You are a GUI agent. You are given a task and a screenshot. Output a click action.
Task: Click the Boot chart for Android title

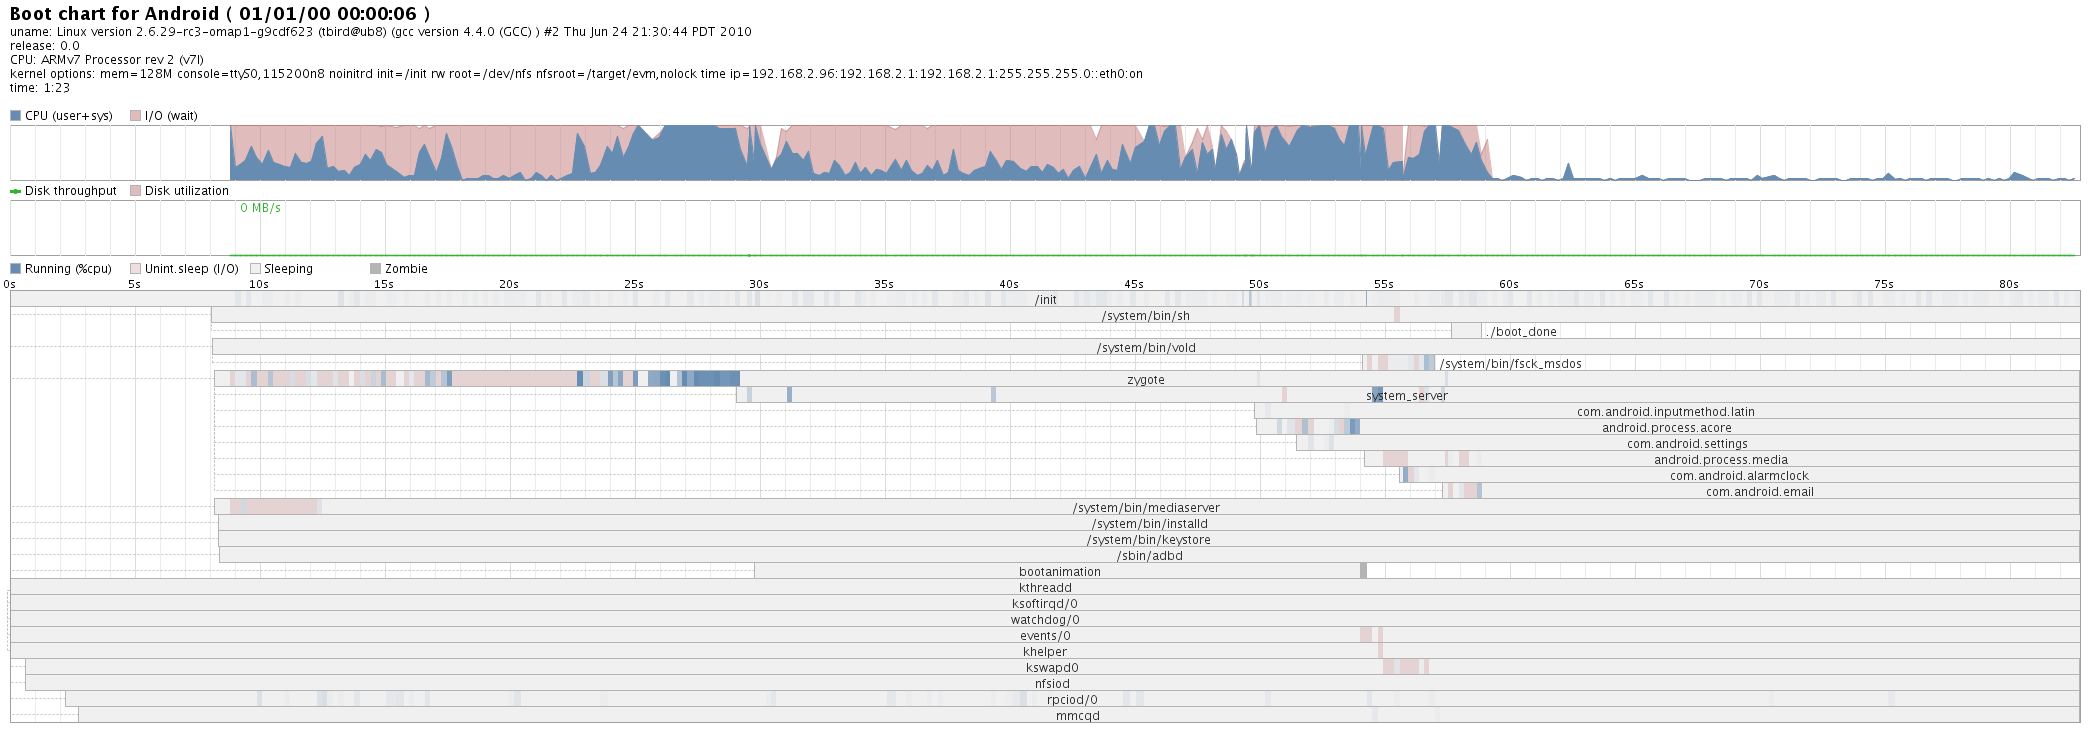(220, 13)
